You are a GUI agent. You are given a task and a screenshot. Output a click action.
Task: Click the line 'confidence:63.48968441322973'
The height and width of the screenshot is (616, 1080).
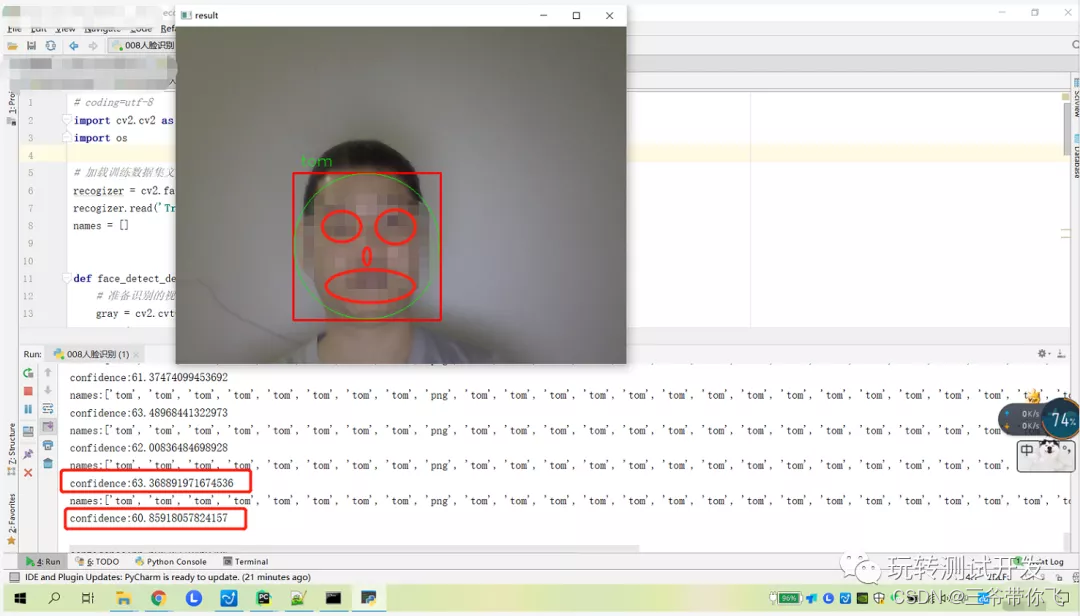(148, 413)
